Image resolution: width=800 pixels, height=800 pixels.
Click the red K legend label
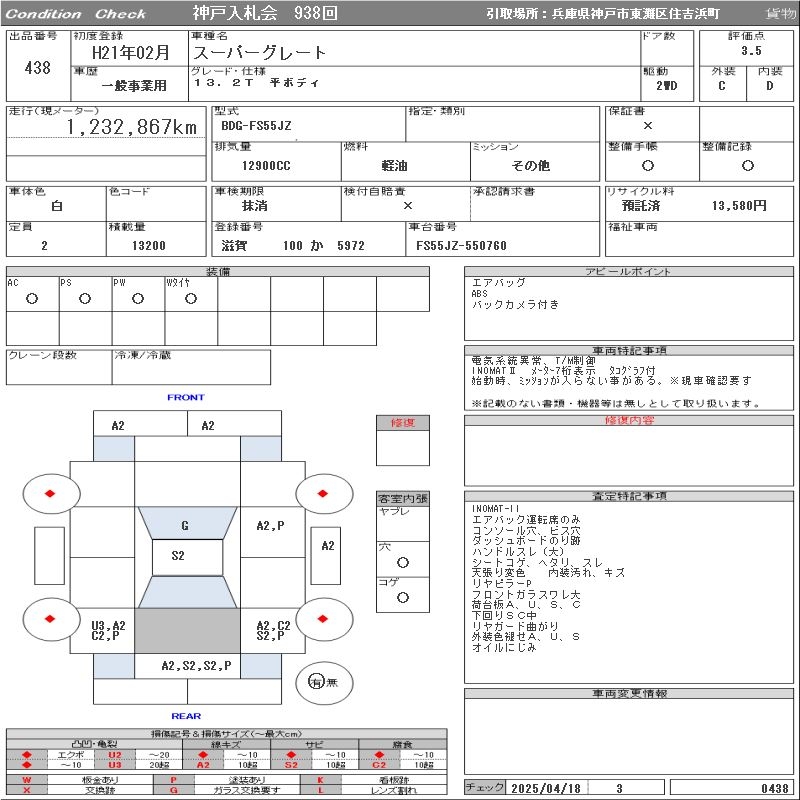click(320, 780)
